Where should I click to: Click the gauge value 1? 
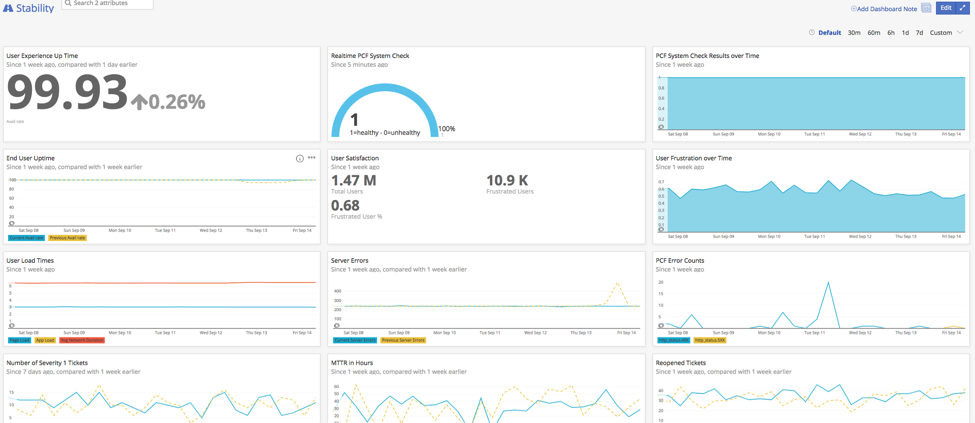coord(354,120)
